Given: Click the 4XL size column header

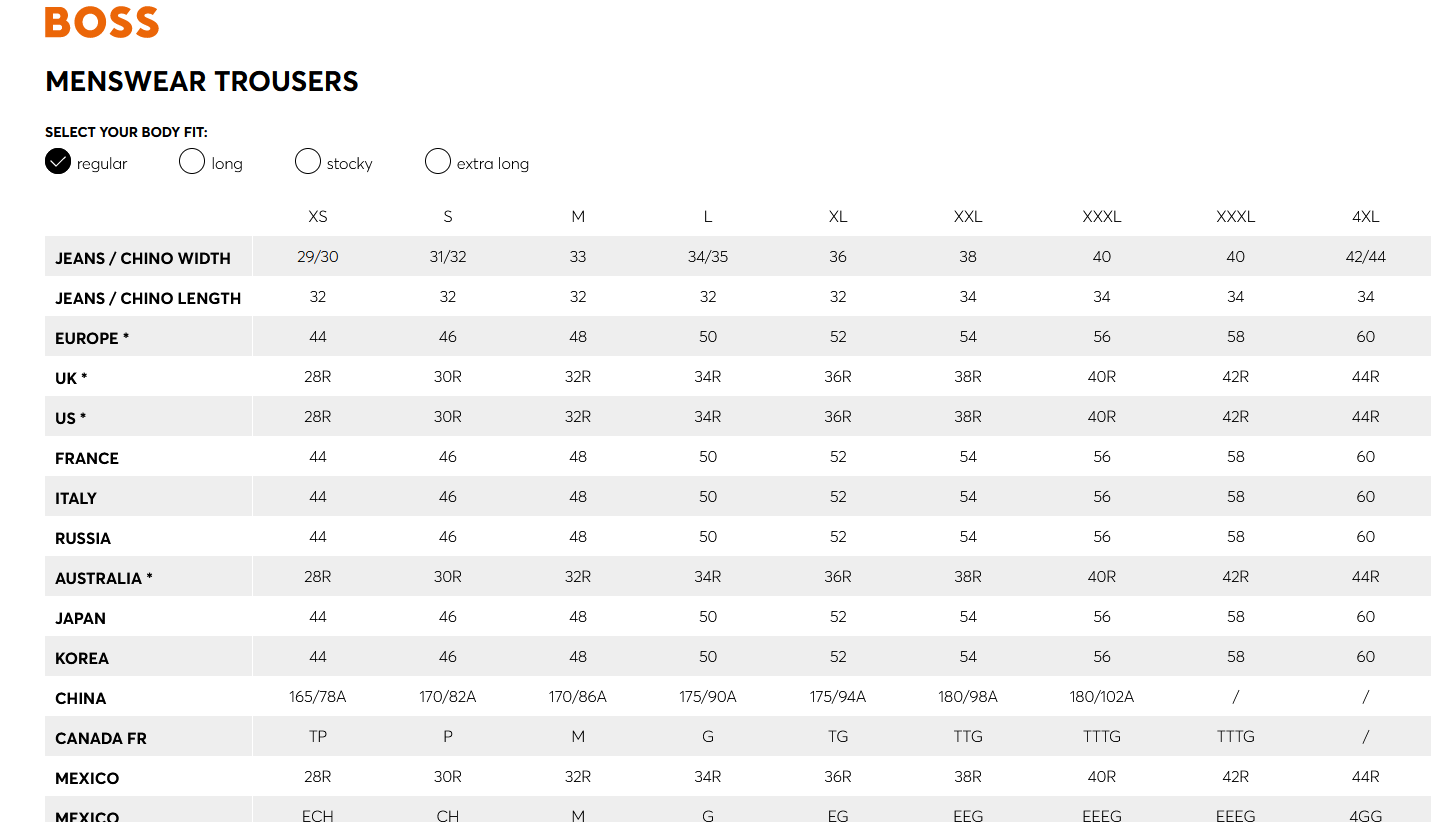Looking at the screenshot, I should [x=1365, y=217].
